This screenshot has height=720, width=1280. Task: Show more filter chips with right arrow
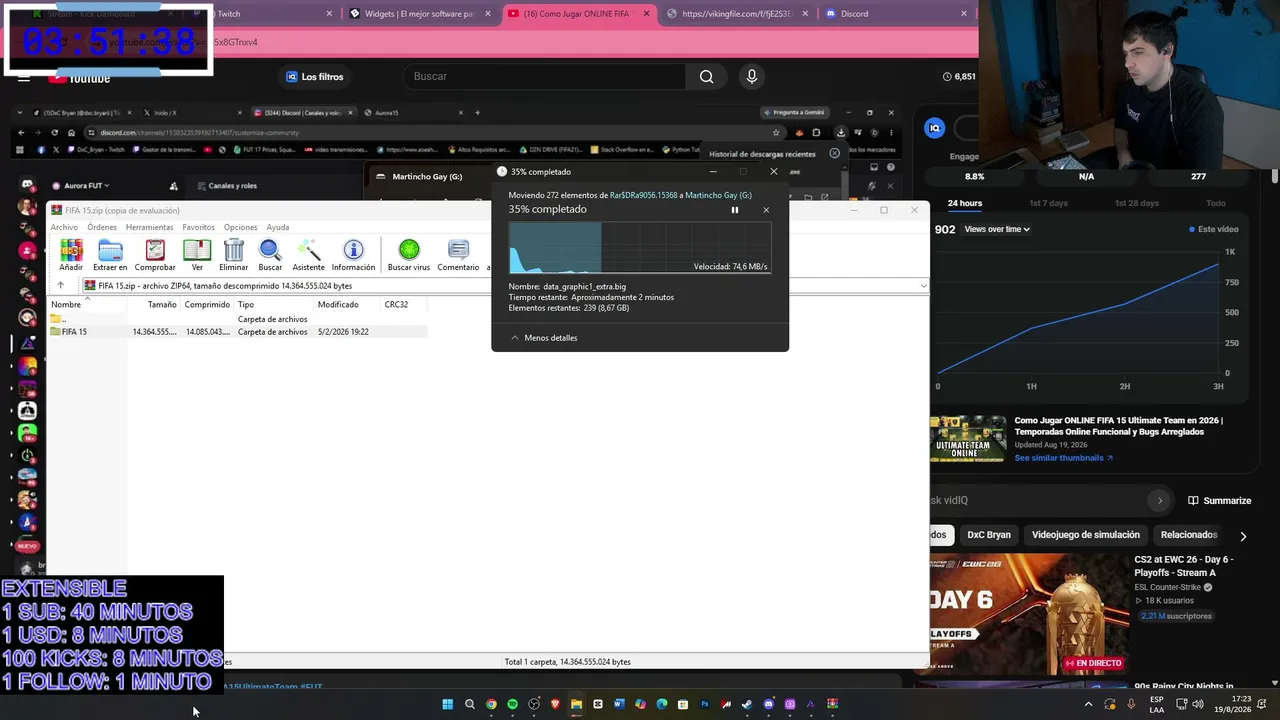tap(1243, 536)
